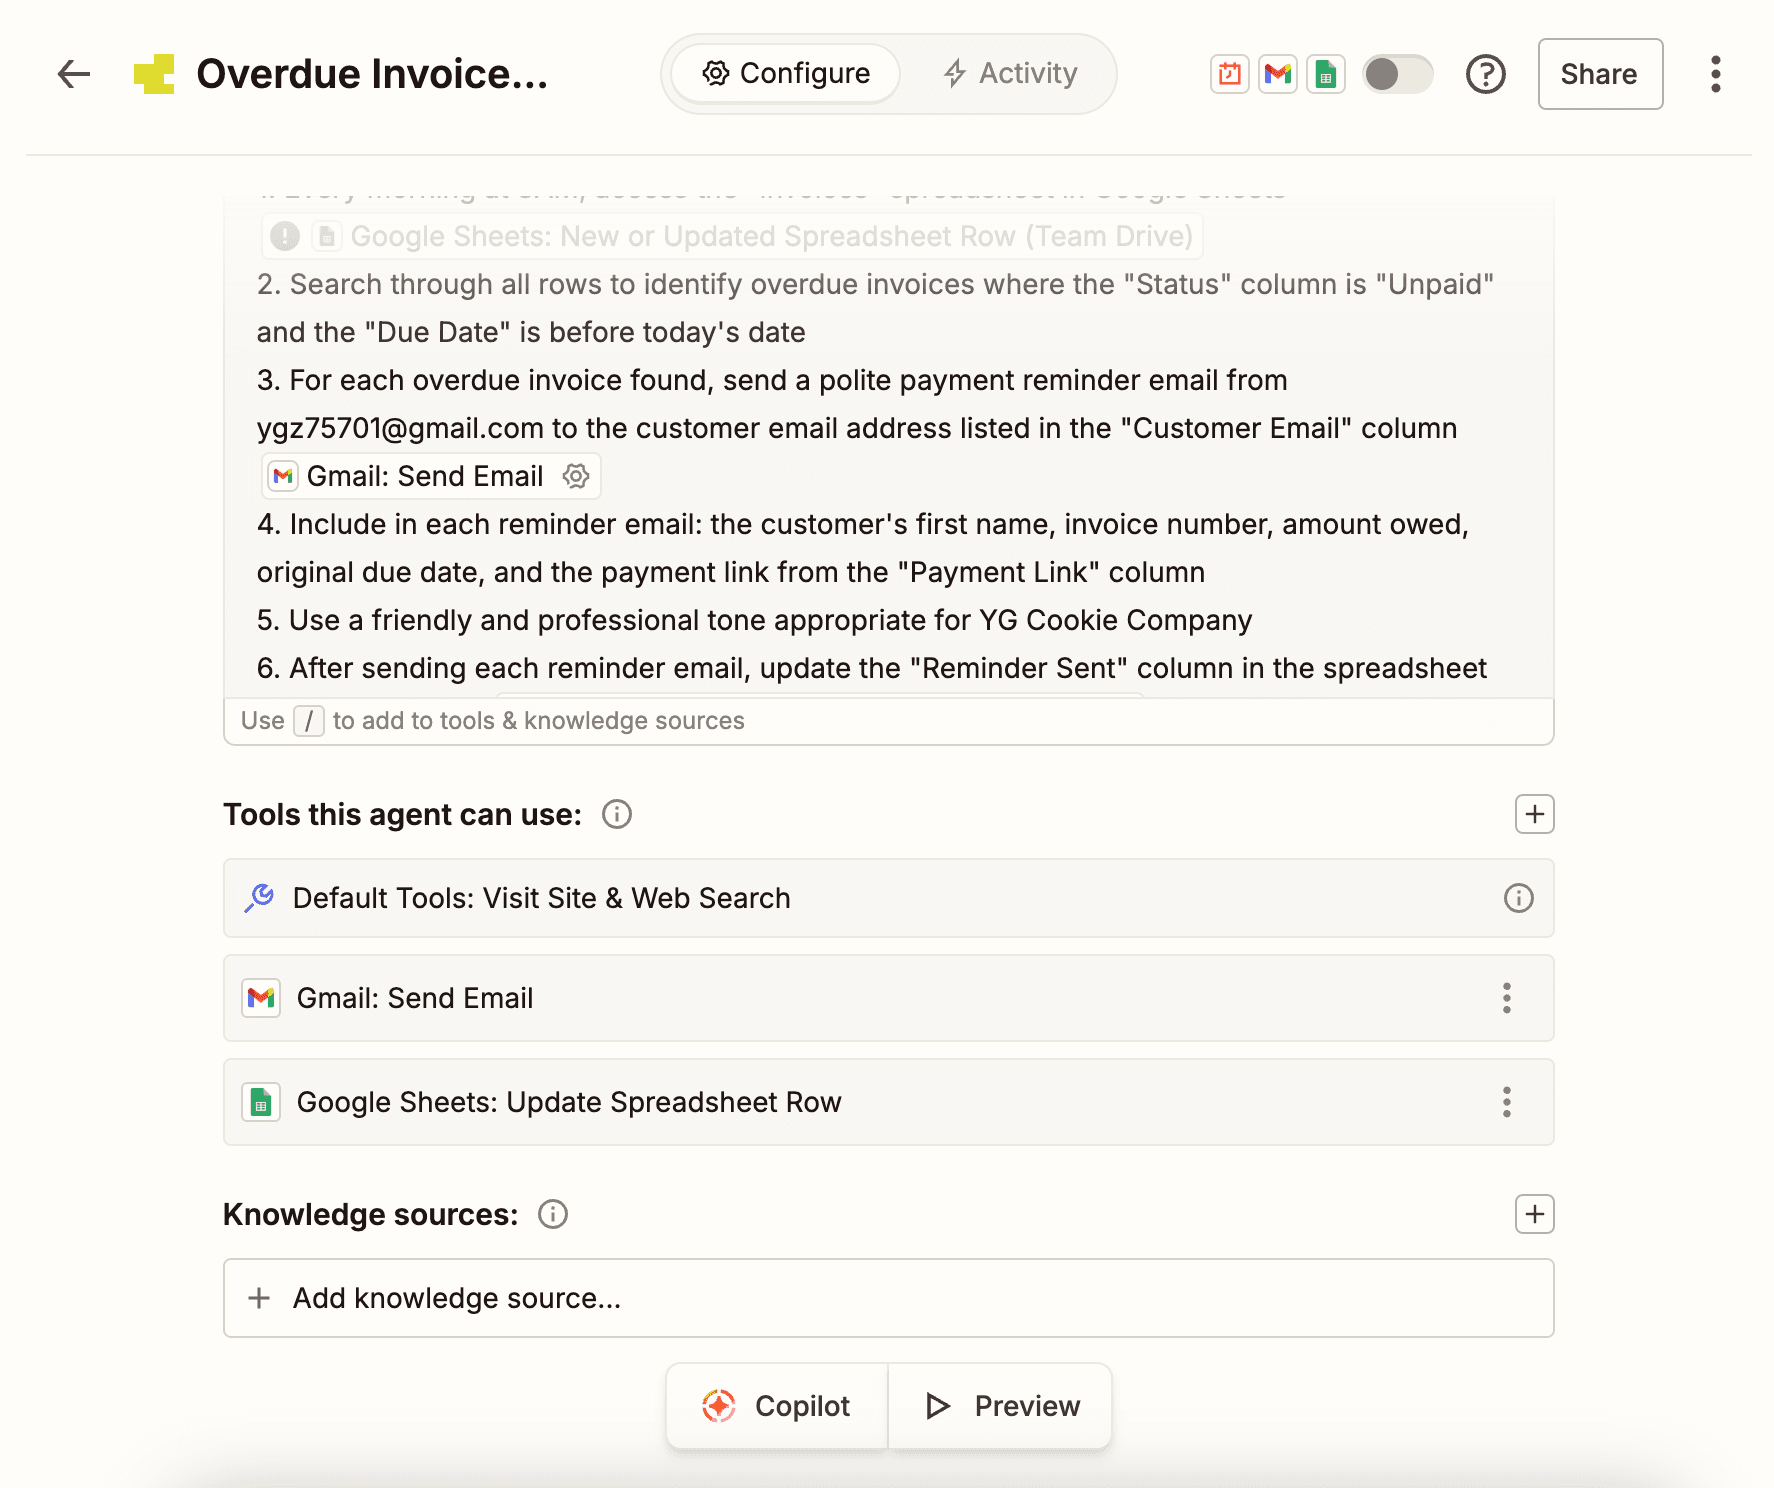Add a new tool with plus button

[x=1534, y=815]
